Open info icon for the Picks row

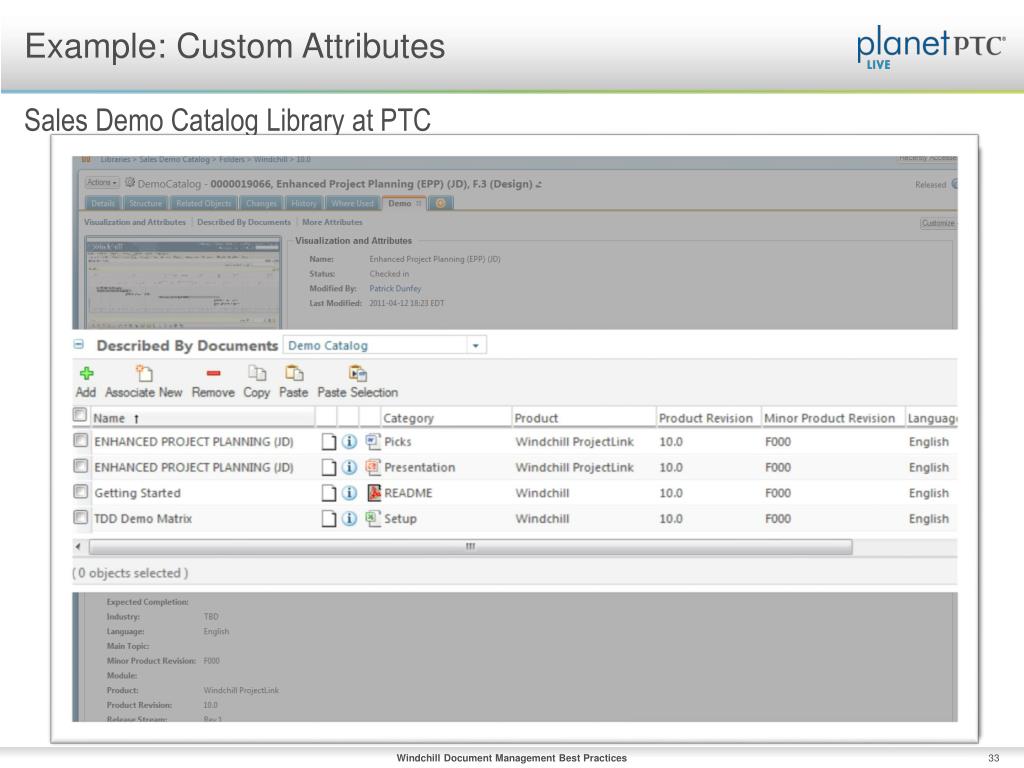pos(349,442)
